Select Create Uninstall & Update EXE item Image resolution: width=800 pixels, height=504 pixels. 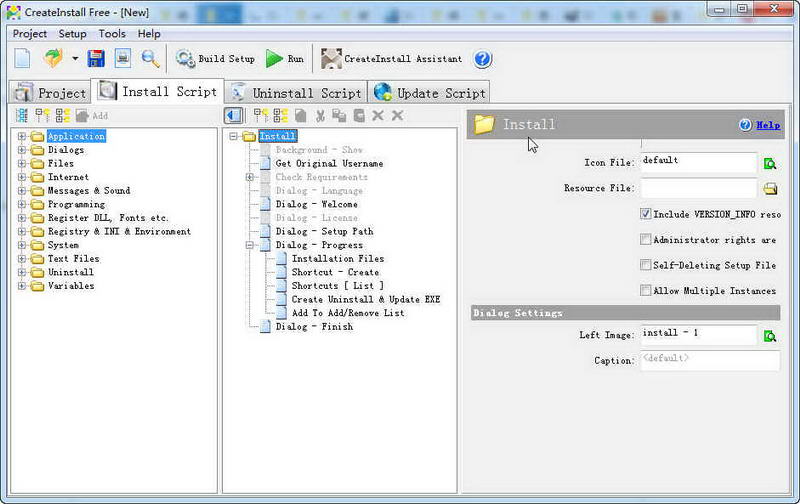tap(366, 299)
